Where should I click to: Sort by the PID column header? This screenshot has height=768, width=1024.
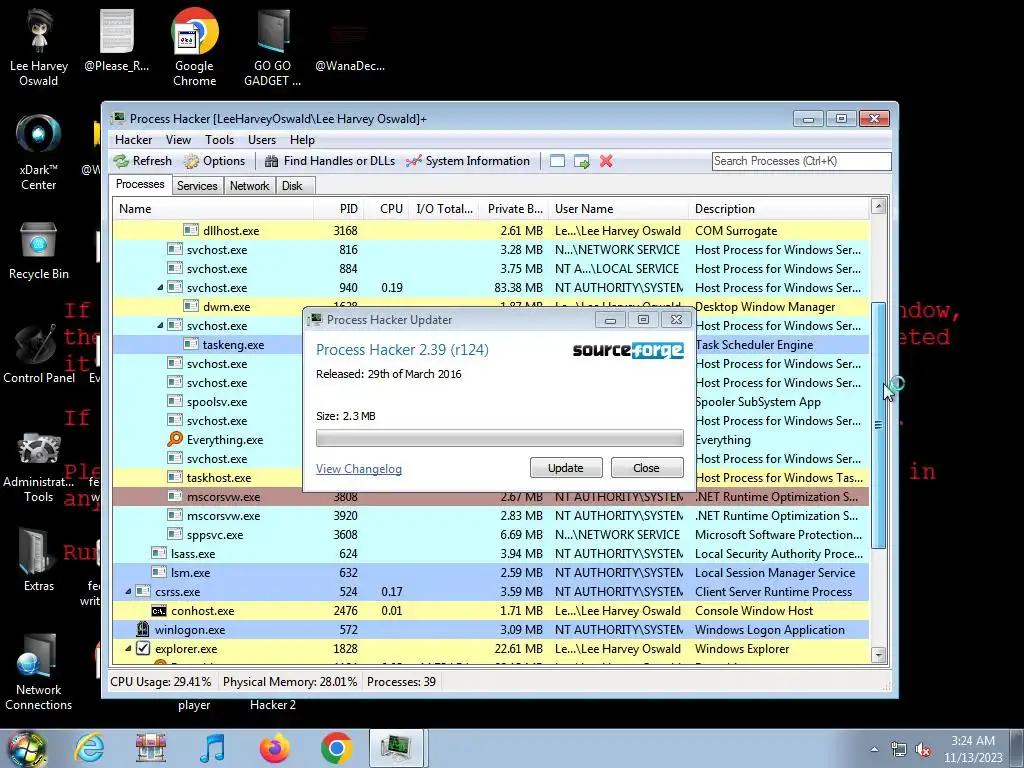coord(339,209)
